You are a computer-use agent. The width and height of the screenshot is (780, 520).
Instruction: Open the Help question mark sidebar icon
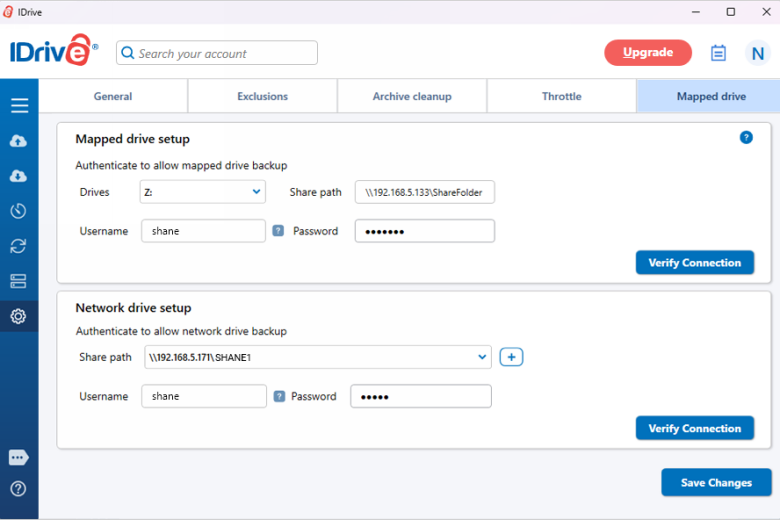click(x=18, y=489)
